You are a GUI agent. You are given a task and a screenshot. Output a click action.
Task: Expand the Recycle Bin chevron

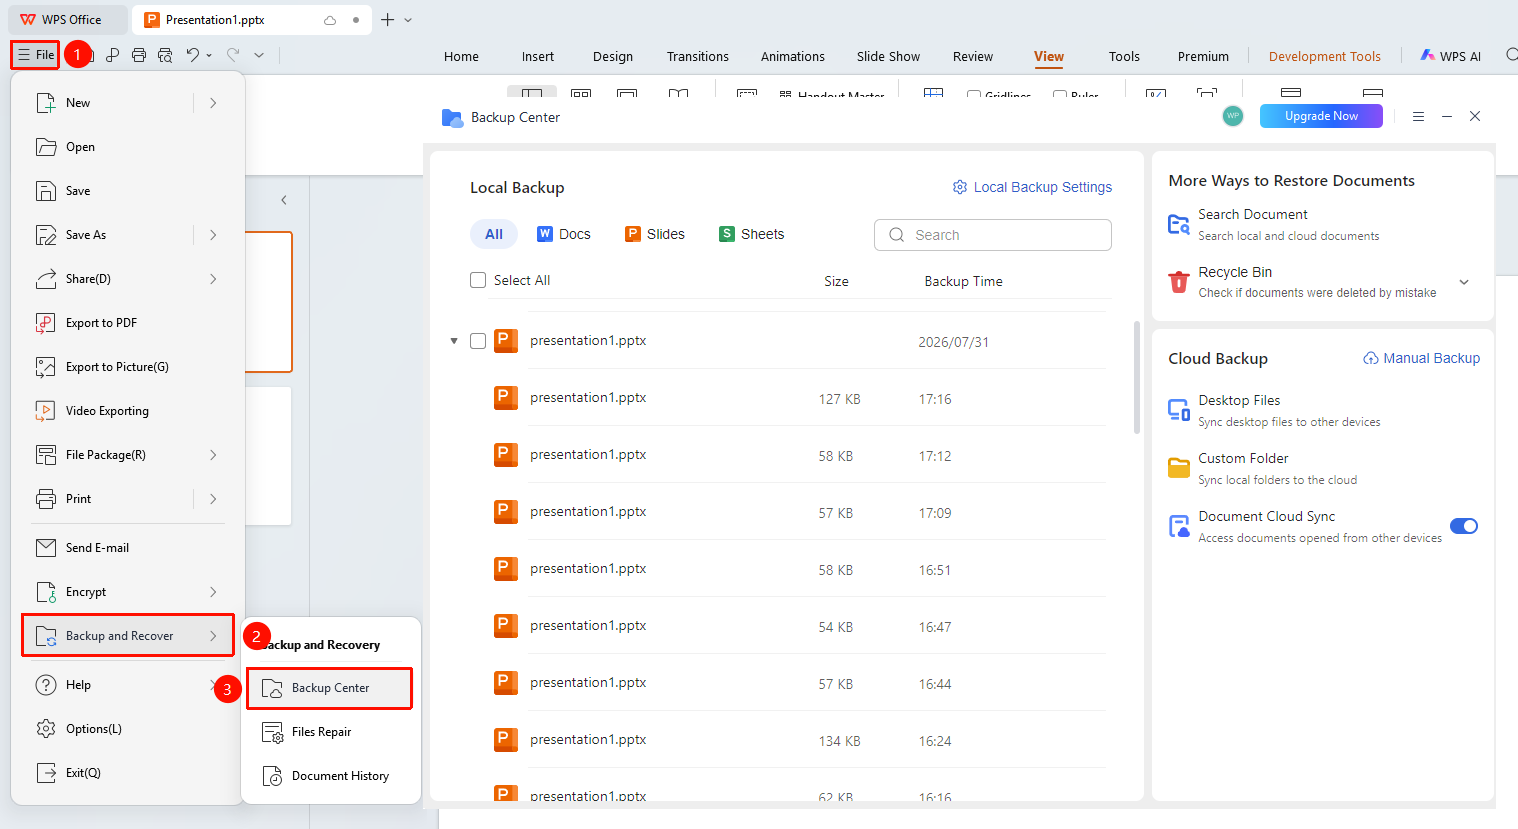(1464, 282)
